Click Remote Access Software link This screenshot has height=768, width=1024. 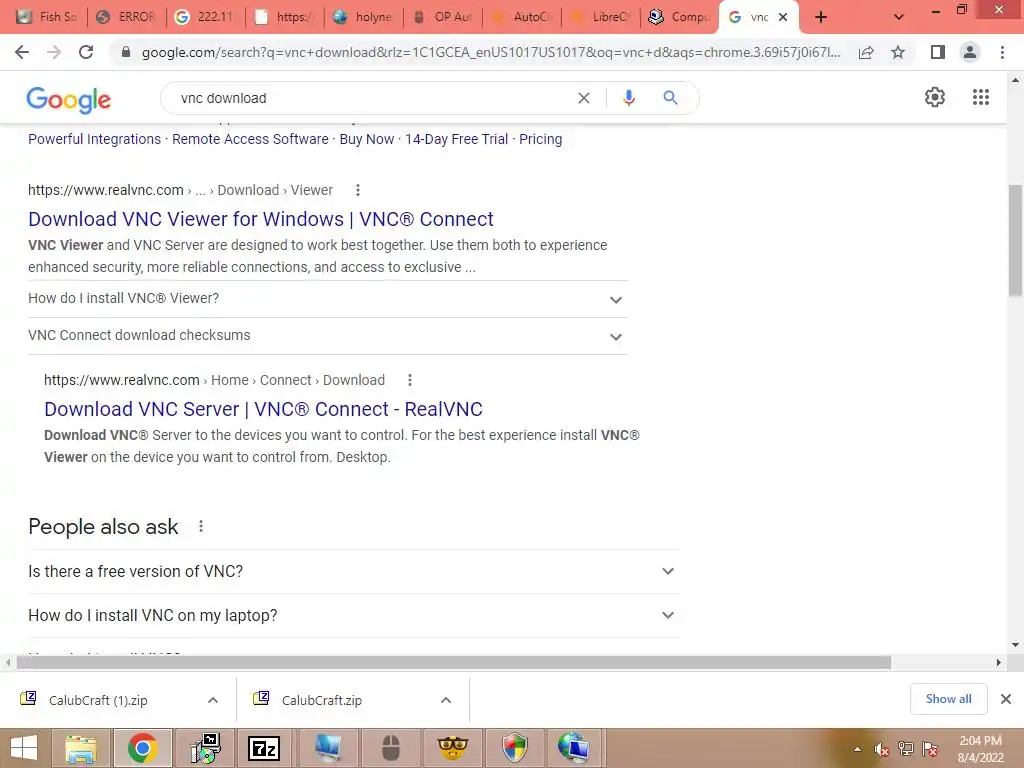click(x=250, y=139)
